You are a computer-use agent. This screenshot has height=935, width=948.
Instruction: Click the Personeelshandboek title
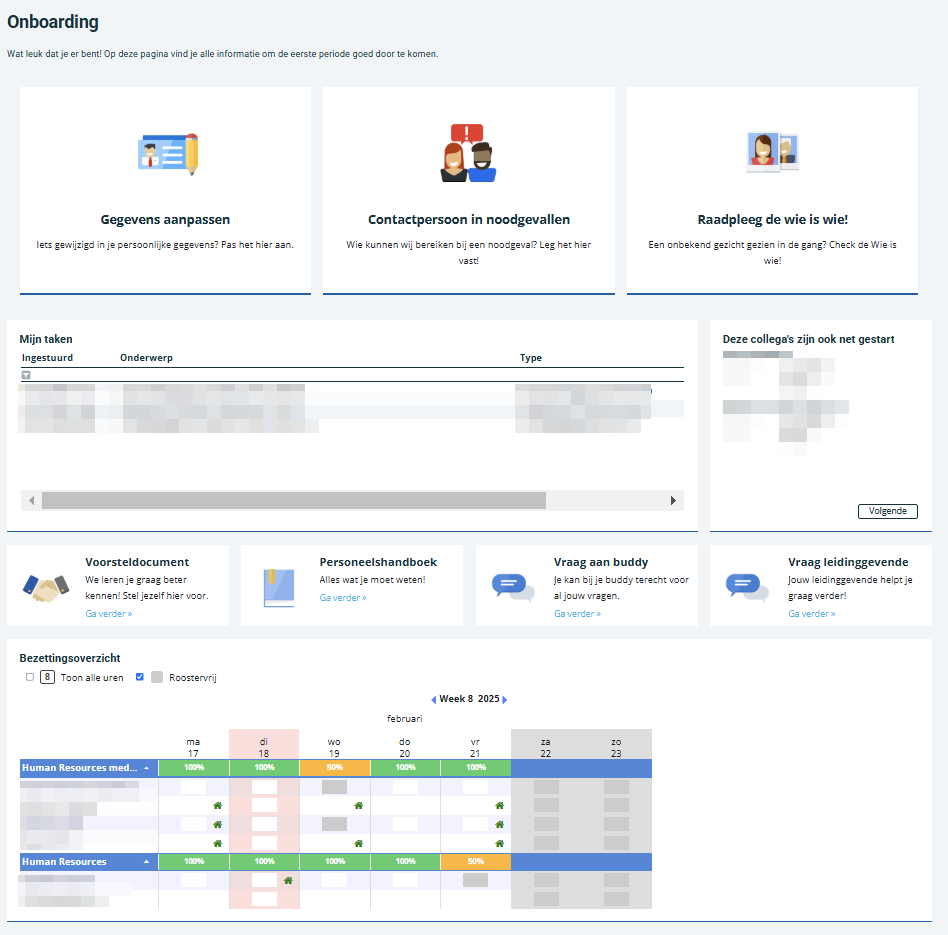378,562
